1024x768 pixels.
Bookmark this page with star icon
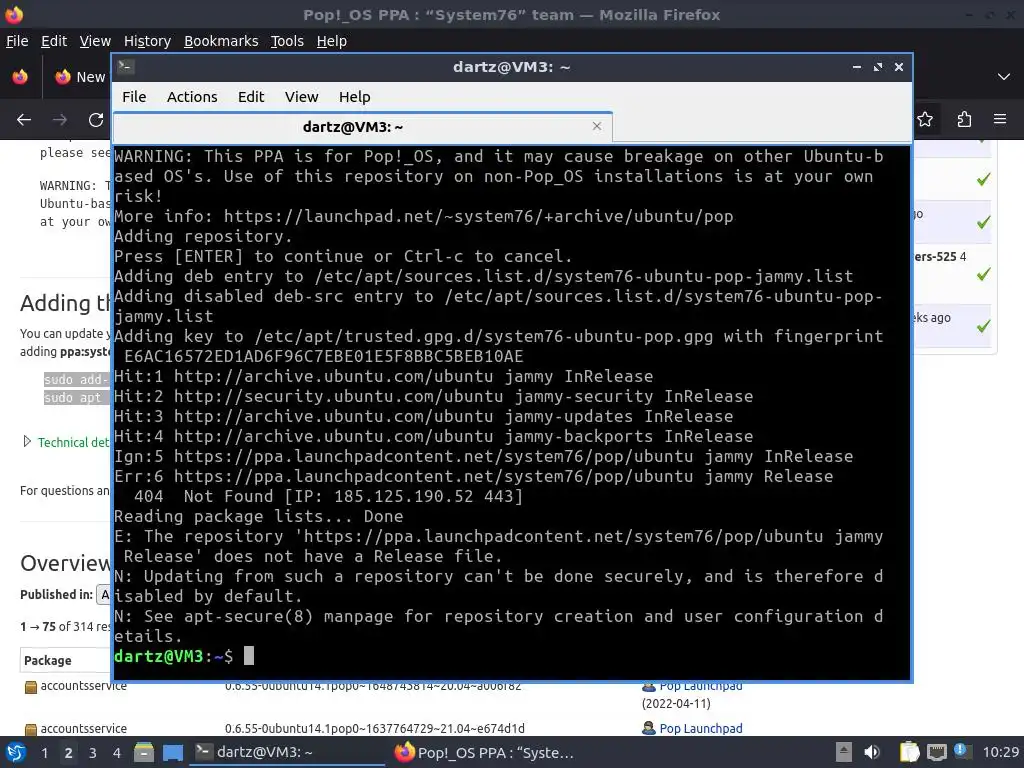[925, 120]
